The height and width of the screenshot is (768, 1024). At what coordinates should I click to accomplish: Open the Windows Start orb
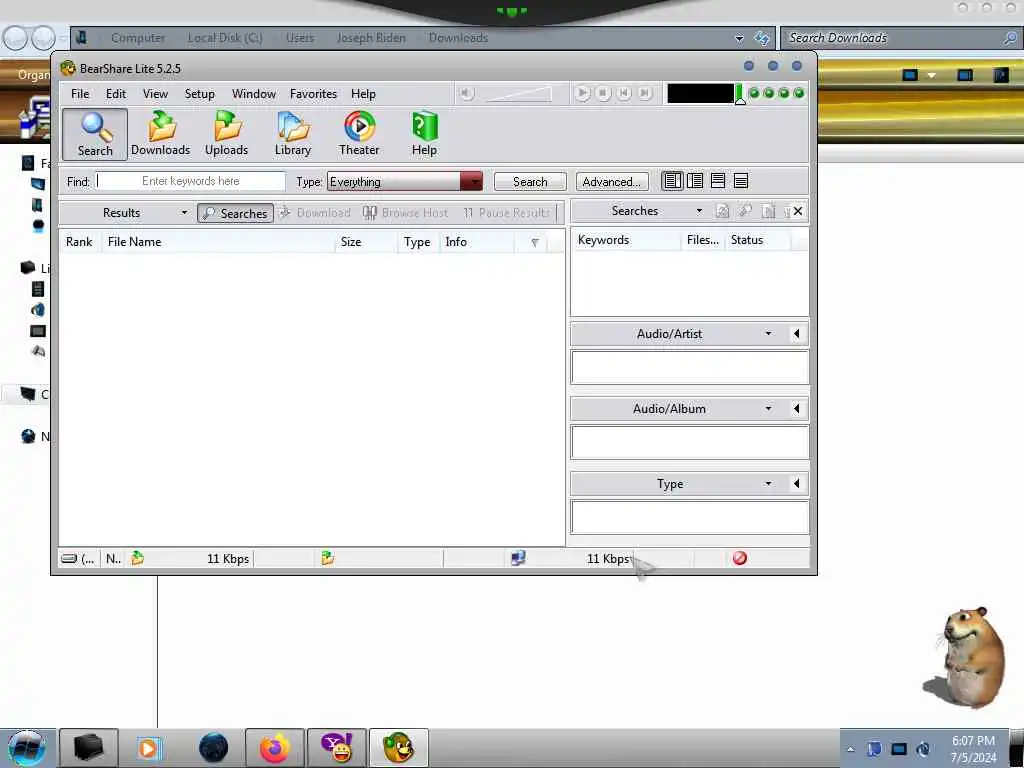click(x=26, y=748)
